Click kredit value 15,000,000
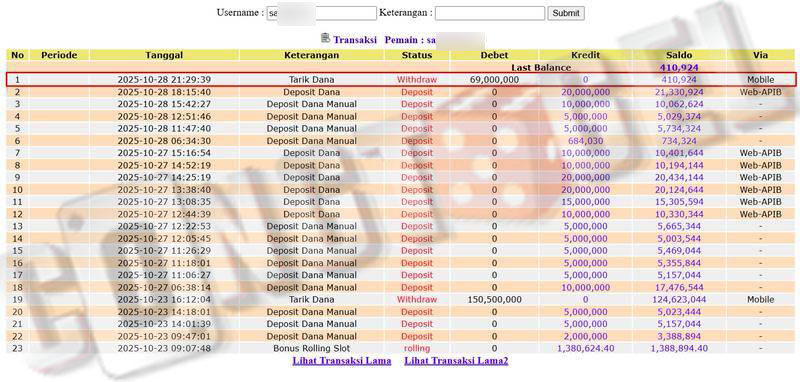Viewport: 800px width, 382px height. (x=585, y=202)
